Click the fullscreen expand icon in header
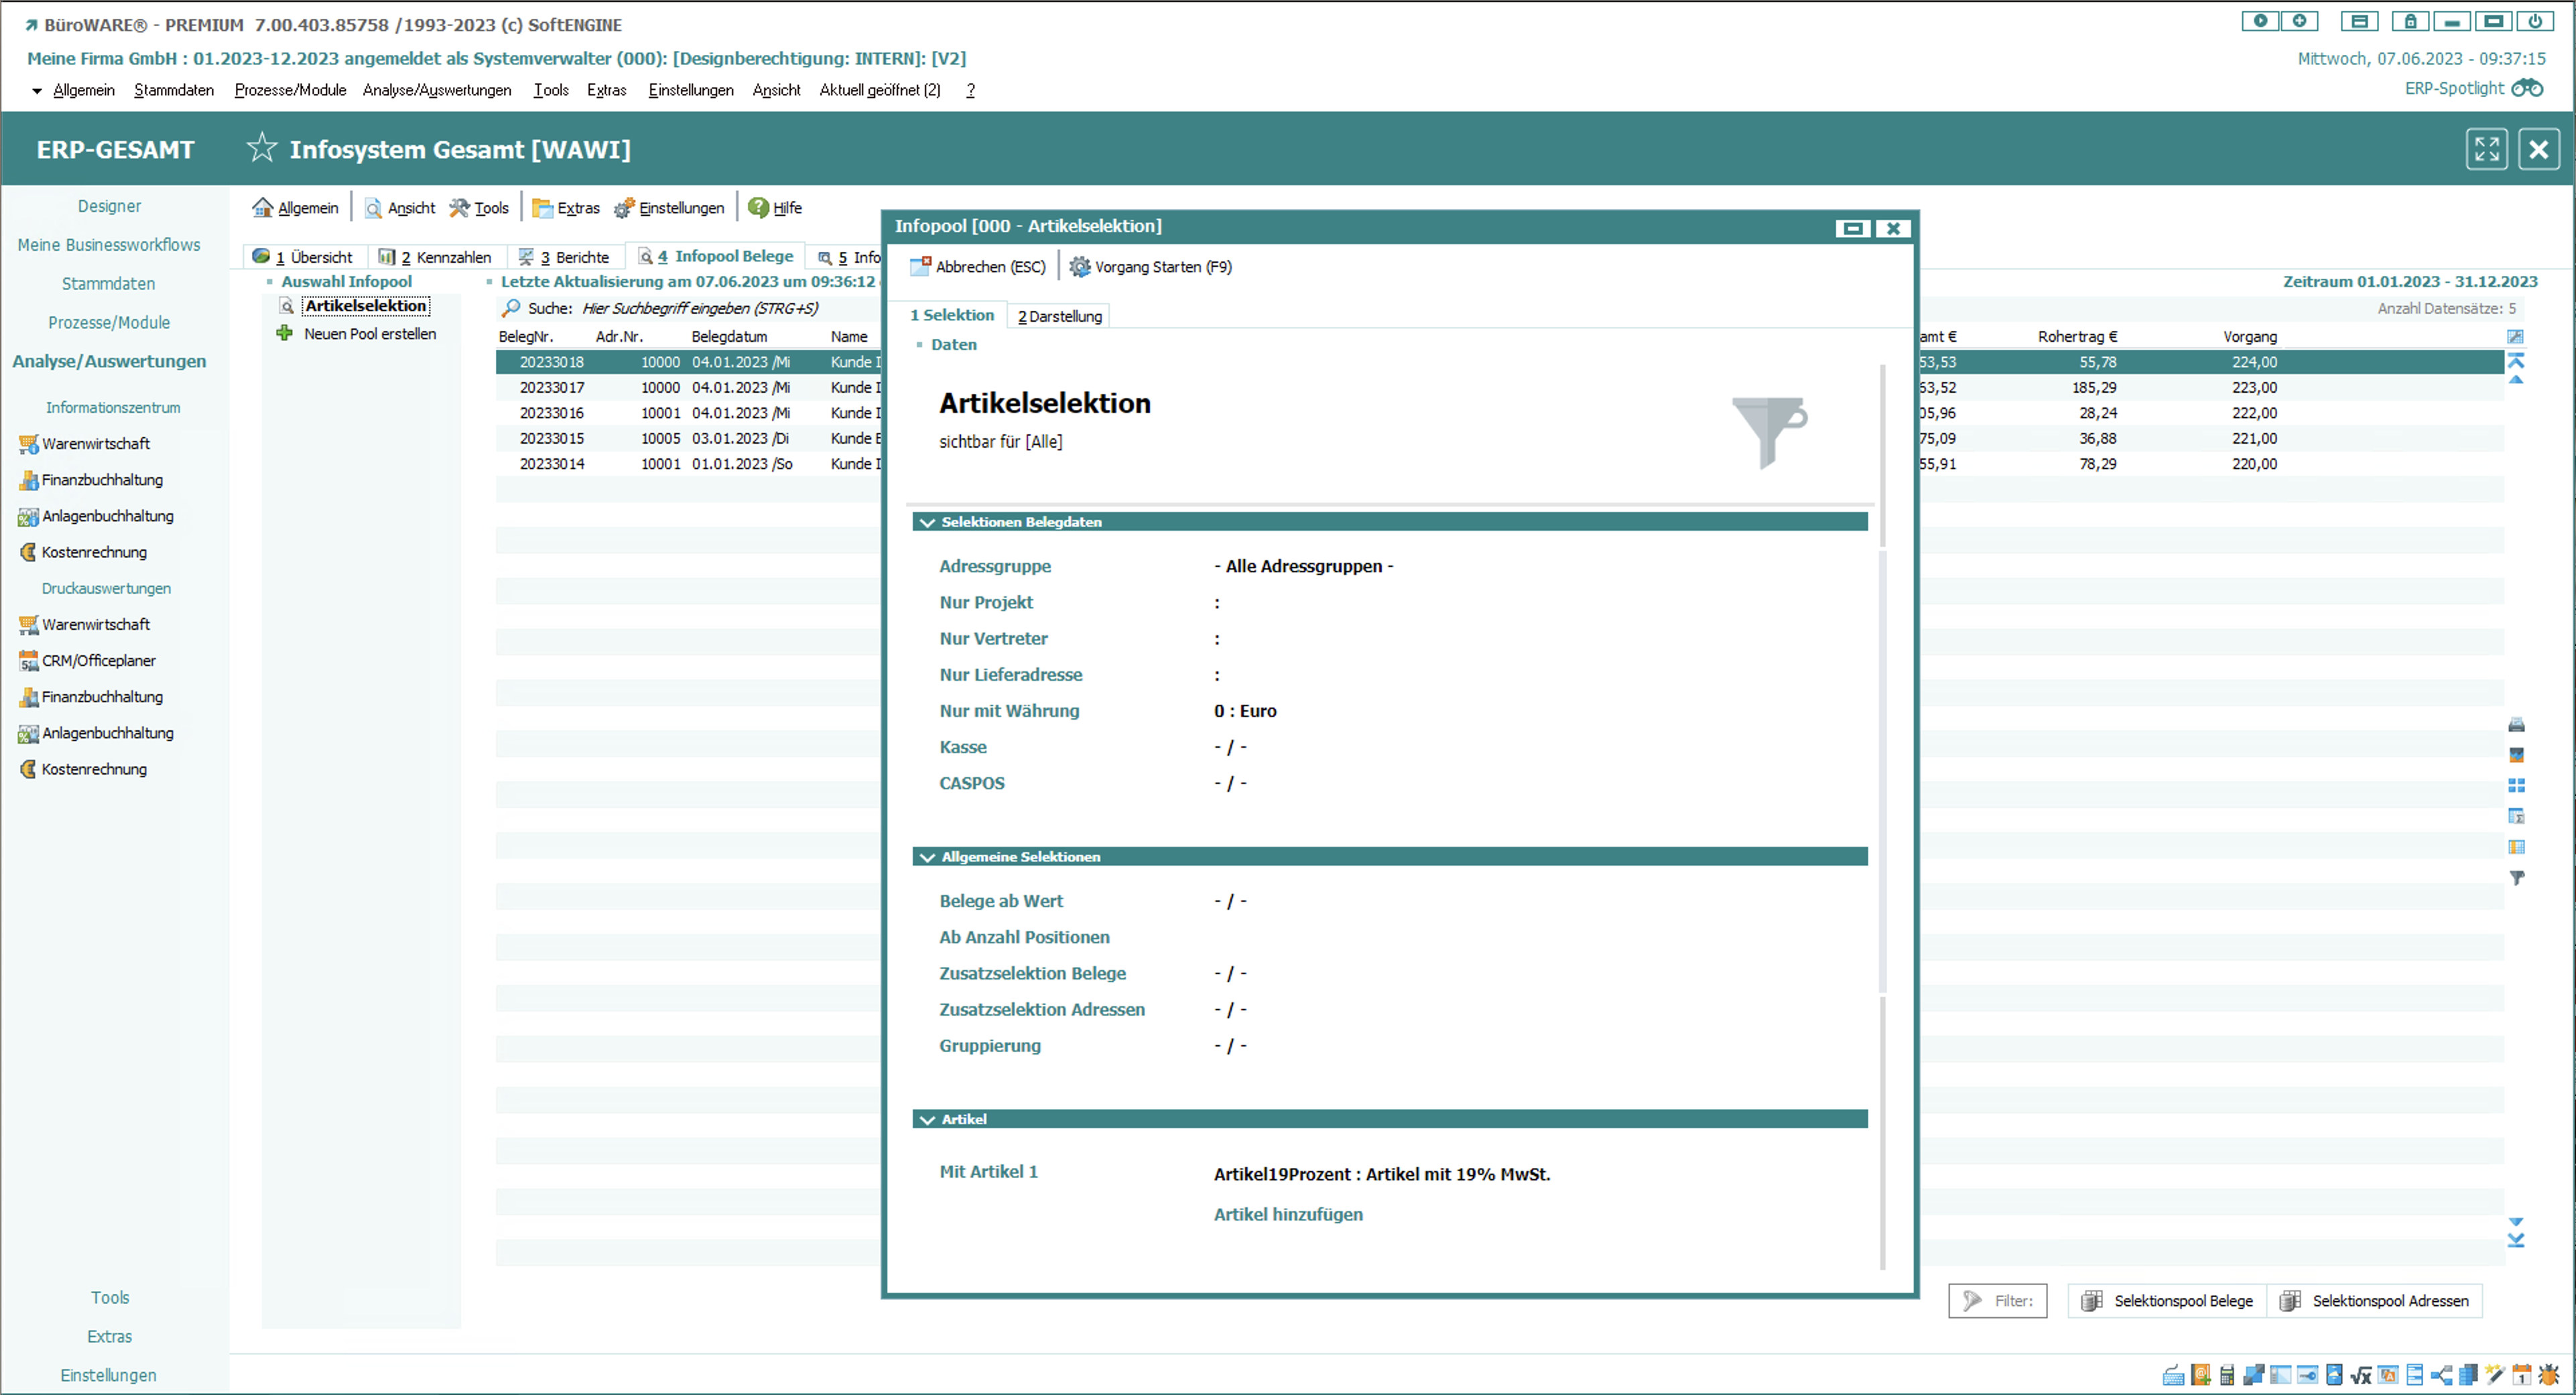The height and width of the screenshot is (1395, 2576). (2486, 149)
